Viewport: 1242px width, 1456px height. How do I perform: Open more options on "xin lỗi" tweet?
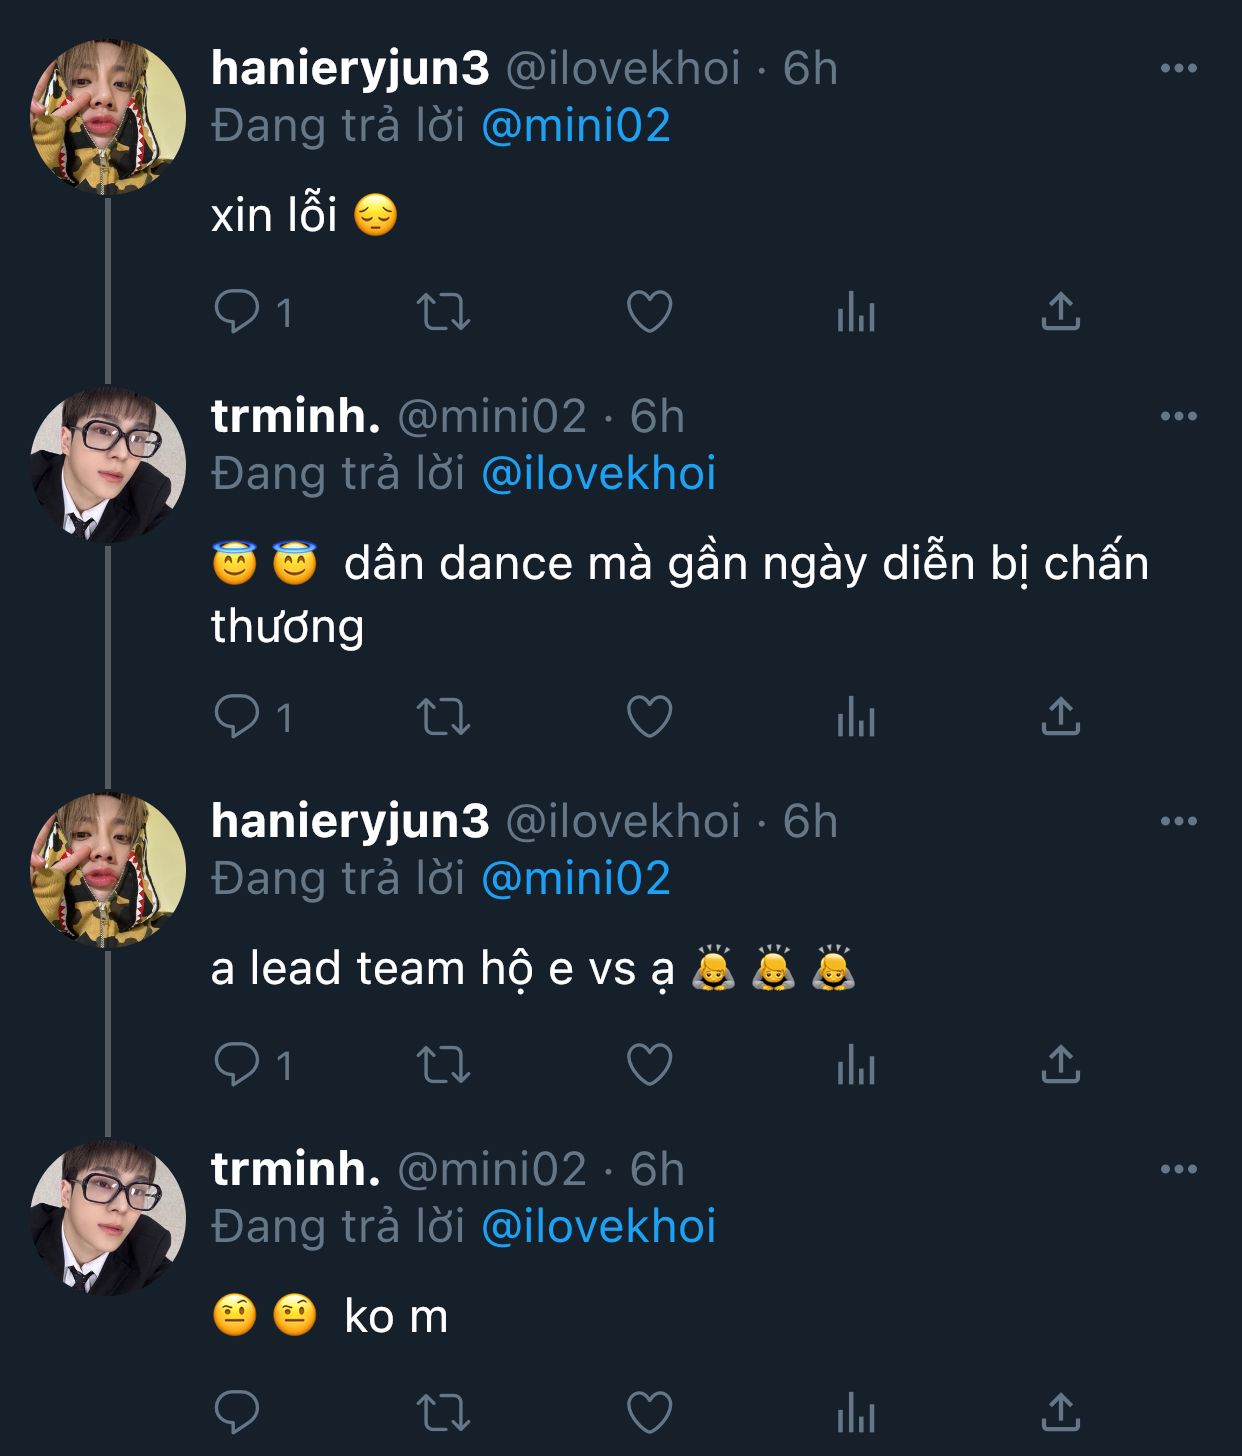pyautogui.click(x=1178, y=68)
